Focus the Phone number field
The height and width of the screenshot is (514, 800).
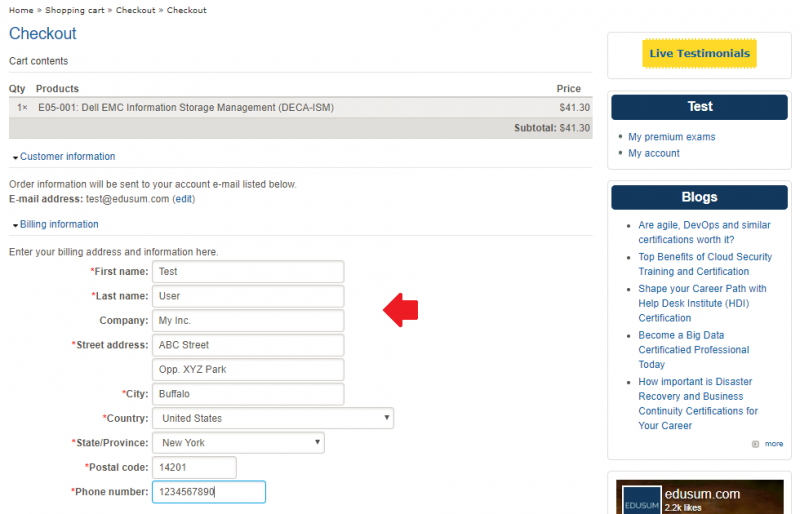(208, 492)
